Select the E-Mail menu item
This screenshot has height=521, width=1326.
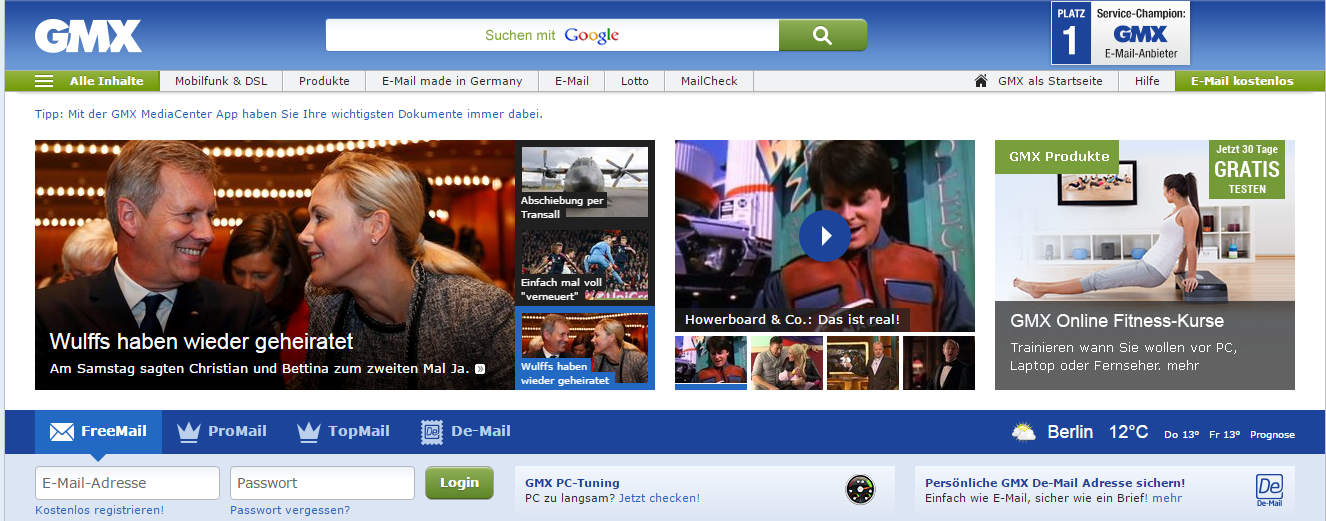pos(572,81)
